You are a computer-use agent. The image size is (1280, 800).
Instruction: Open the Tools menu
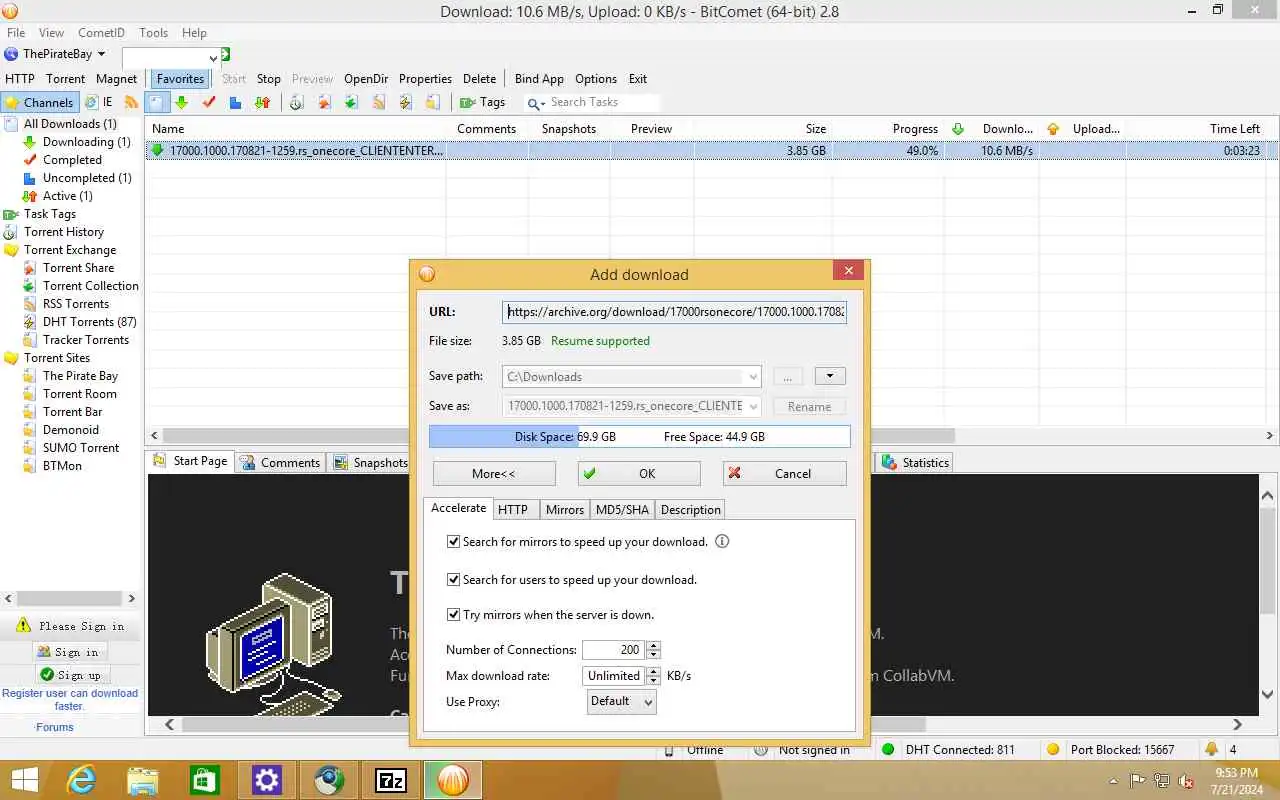click(x=153, y=33)
